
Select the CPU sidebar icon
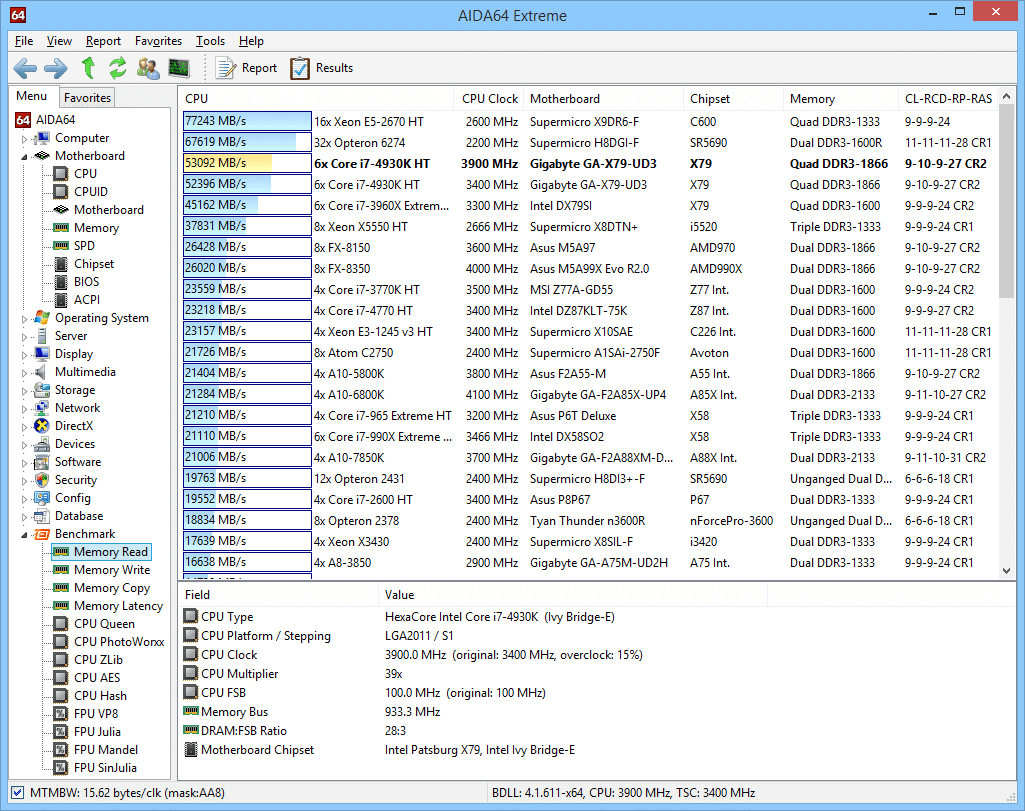pyautogui.click(x=86, y=173)
